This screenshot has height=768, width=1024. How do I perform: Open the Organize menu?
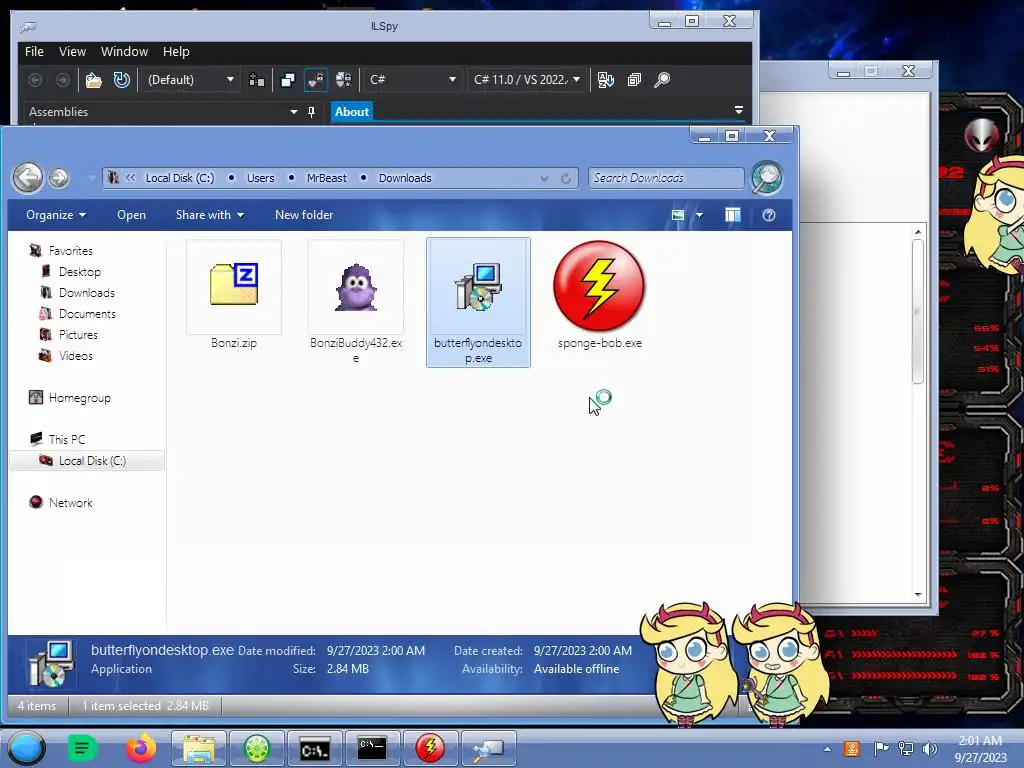tap(56, 215)
